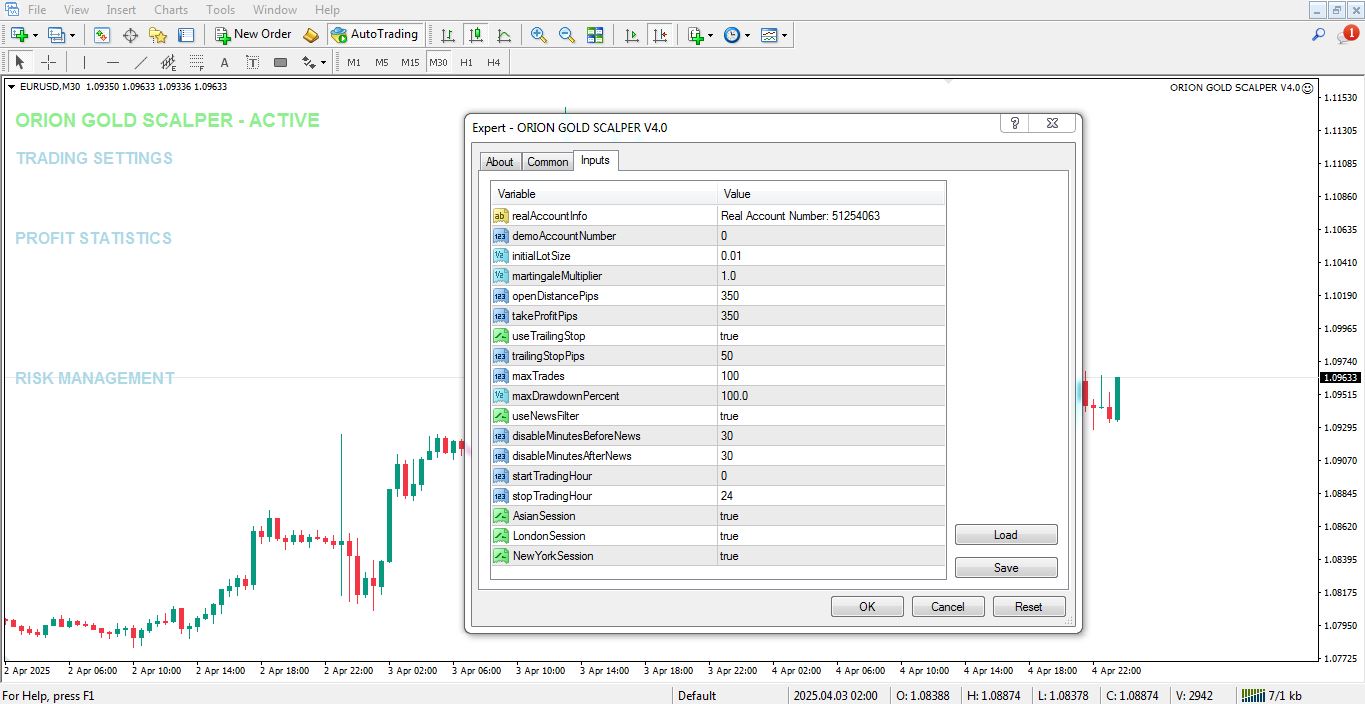This screenshot has width=1365, height=704.
Task: Switch to the About tab
Action: [x=500, y=162]
